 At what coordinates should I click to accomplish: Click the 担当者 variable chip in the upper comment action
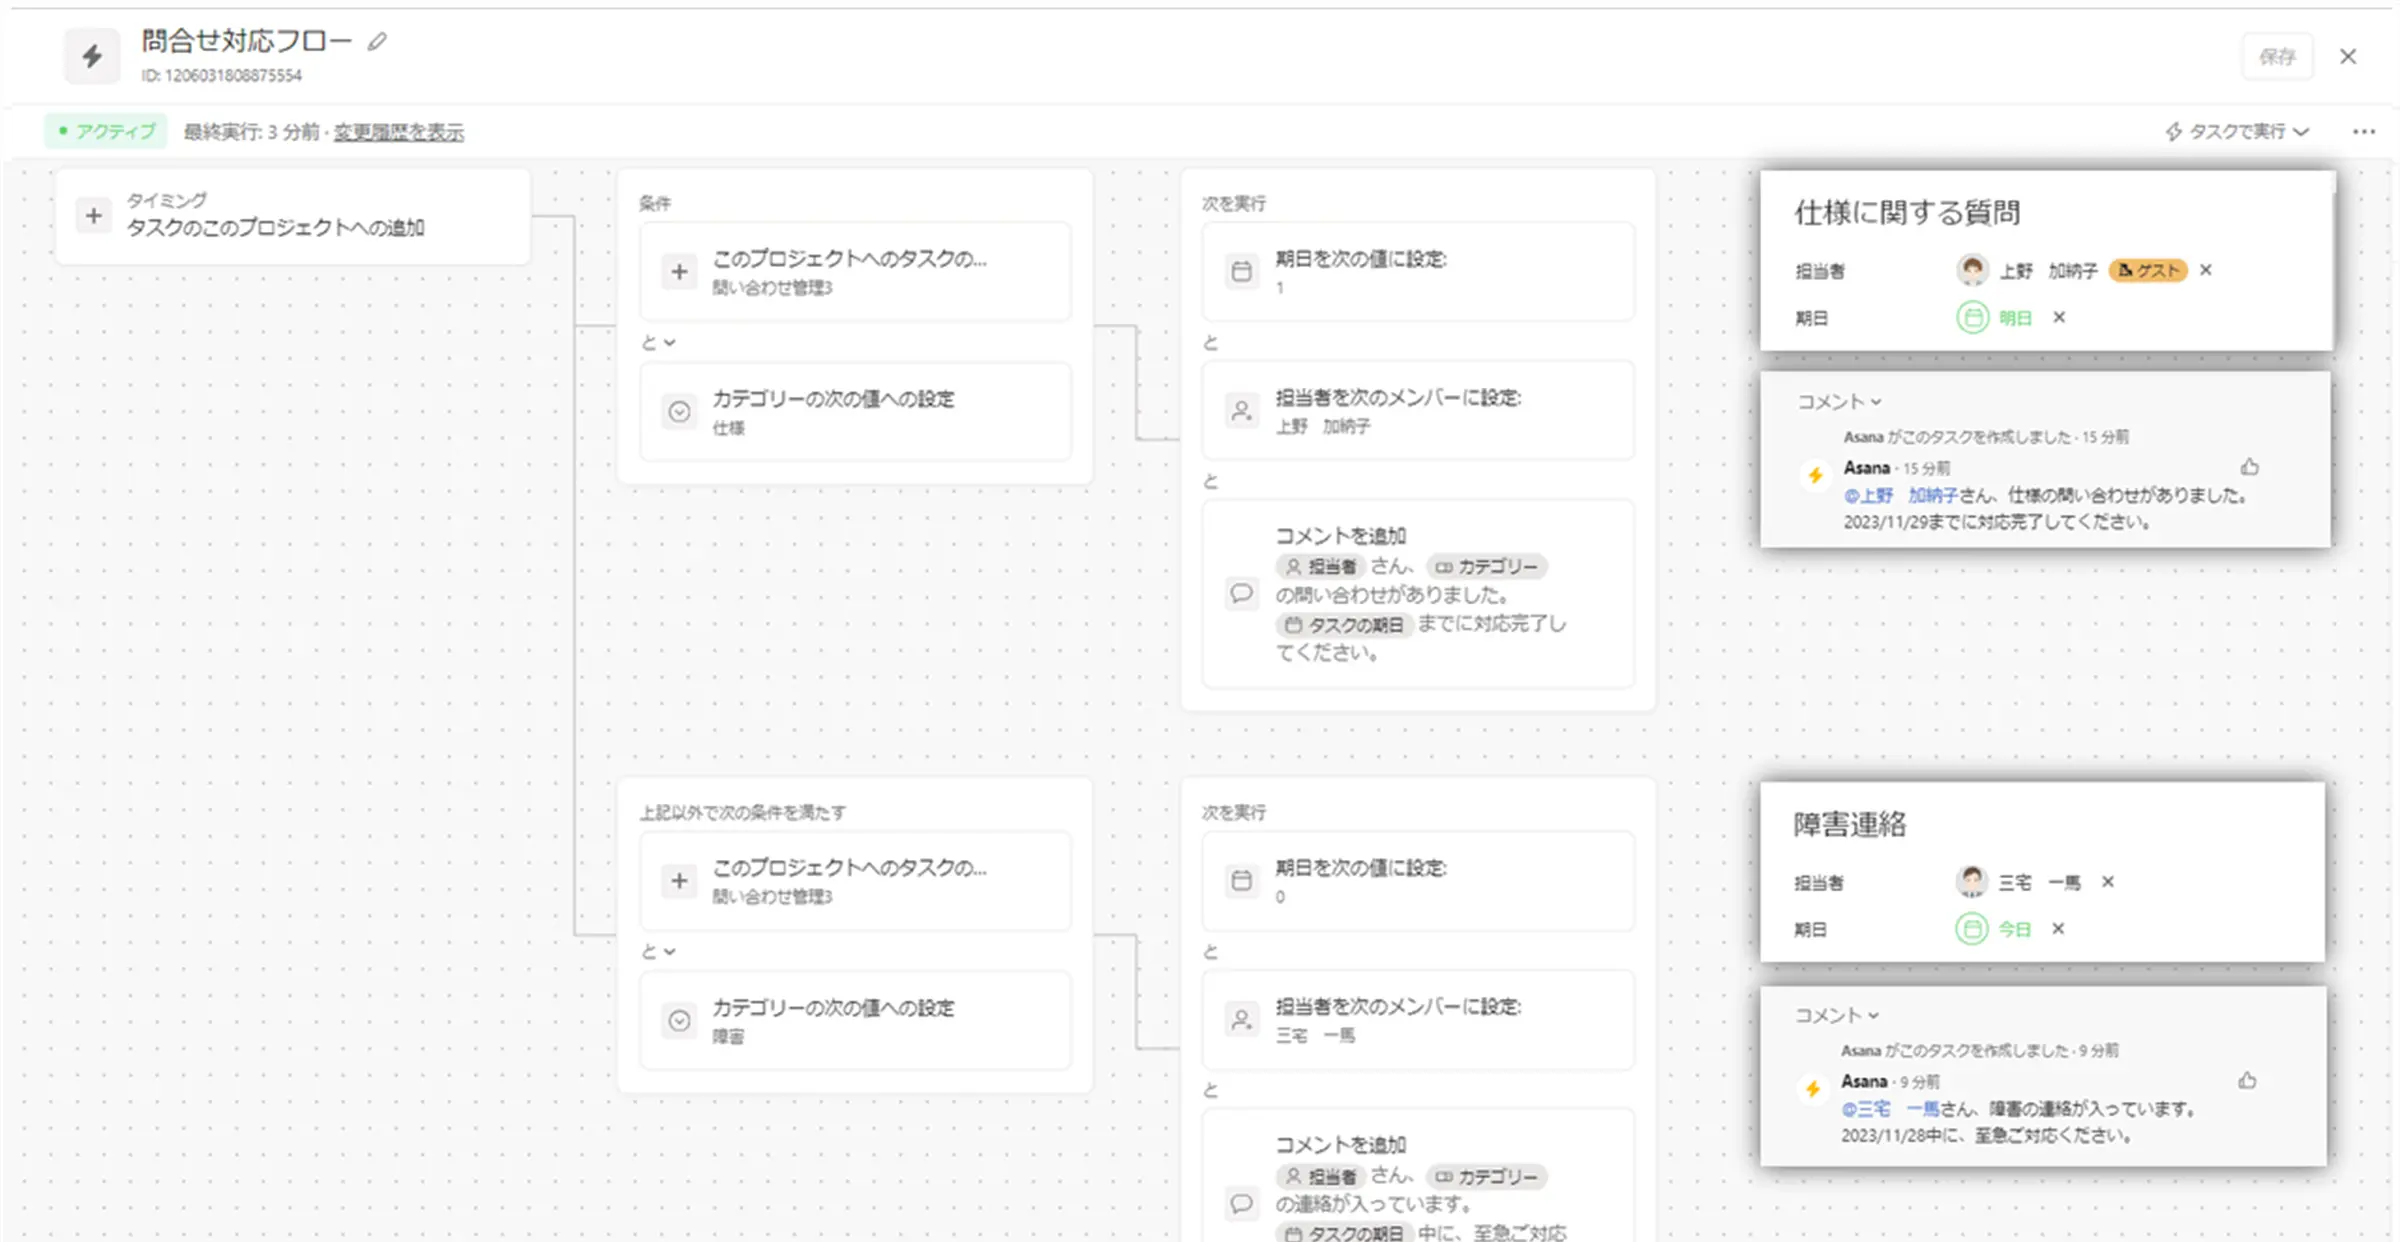pyautogui.click(x=1321, y=567)
